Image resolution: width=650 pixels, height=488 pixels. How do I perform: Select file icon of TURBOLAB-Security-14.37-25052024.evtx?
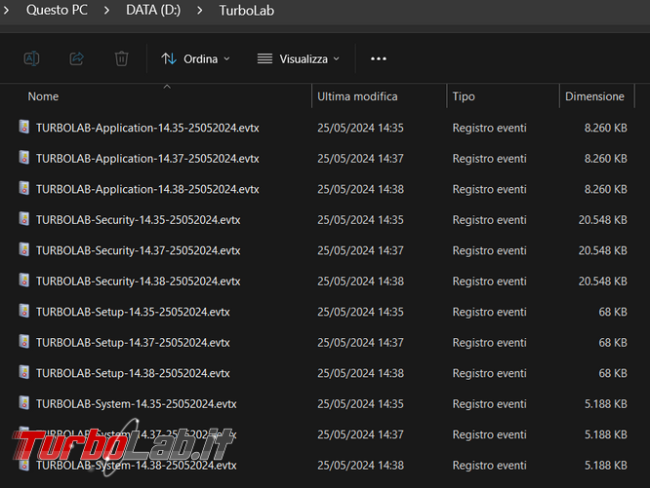click(24, 250)
